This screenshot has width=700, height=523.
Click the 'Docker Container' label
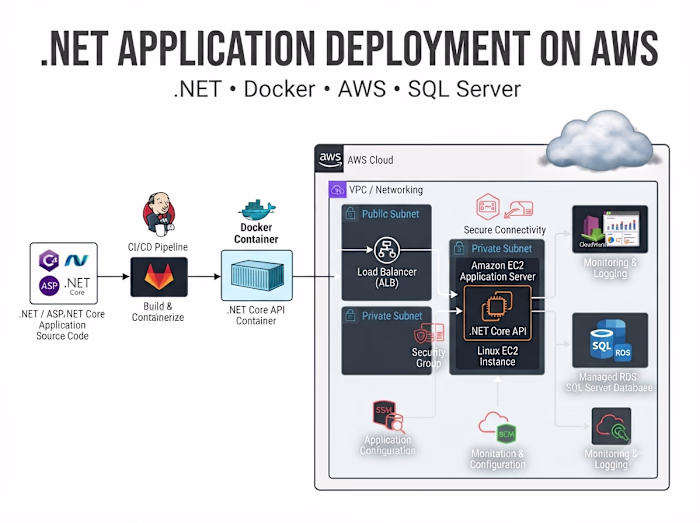pyautogui.click(x=256, y=233)
